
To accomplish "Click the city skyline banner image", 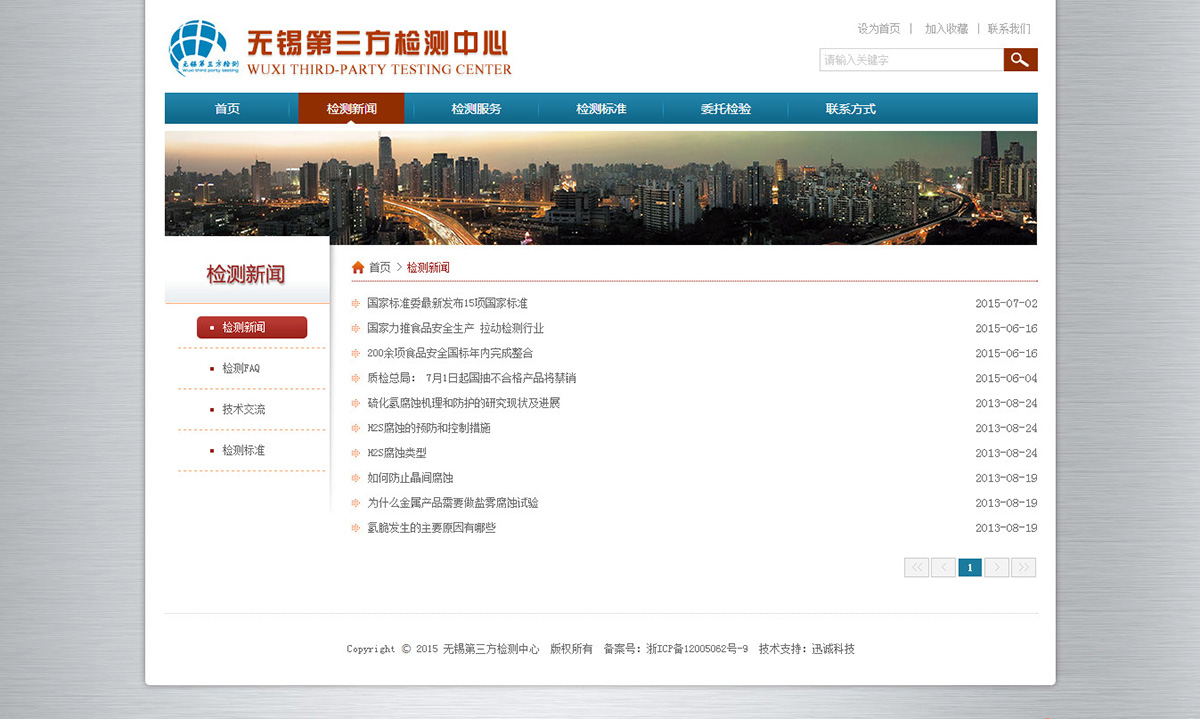I will click(x=600, y=187).
